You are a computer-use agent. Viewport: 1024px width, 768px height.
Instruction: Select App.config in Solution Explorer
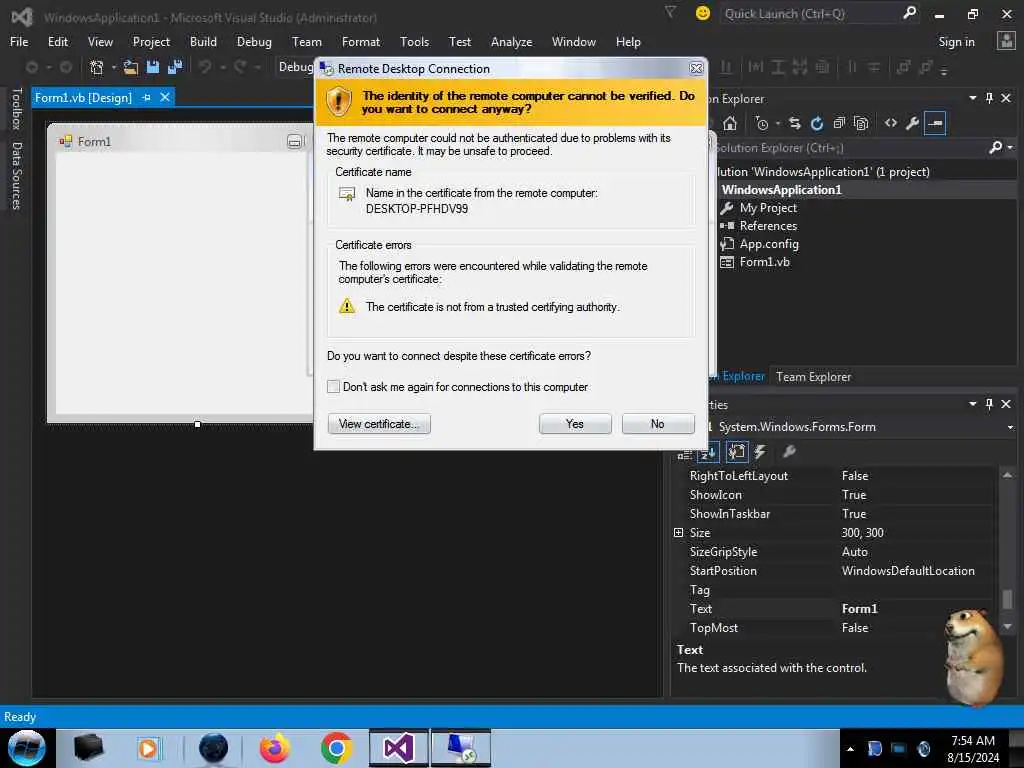[769, 244]
